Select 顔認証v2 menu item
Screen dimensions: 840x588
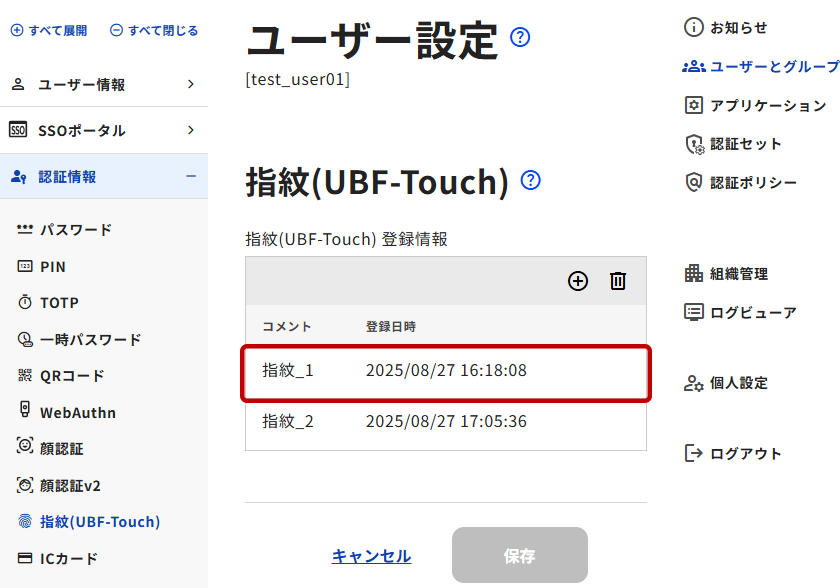click(70, 486)
